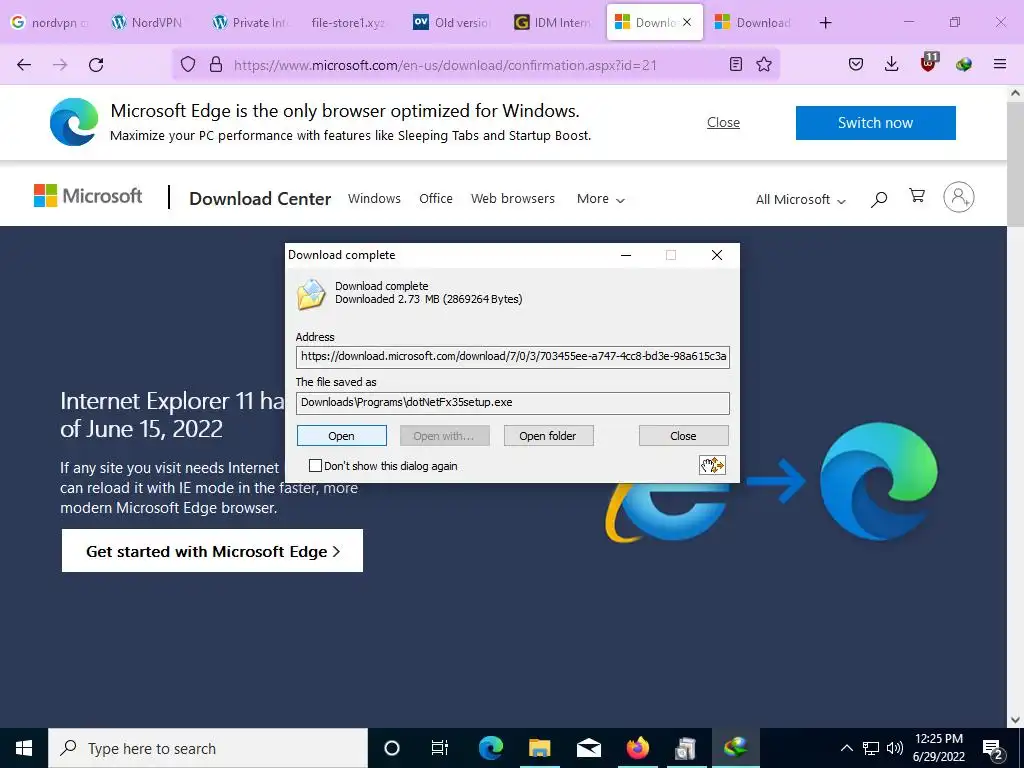The width and height of the screenshot is (1024, 768).
Task: Open the Office link in Download Center
Action: 436,199
